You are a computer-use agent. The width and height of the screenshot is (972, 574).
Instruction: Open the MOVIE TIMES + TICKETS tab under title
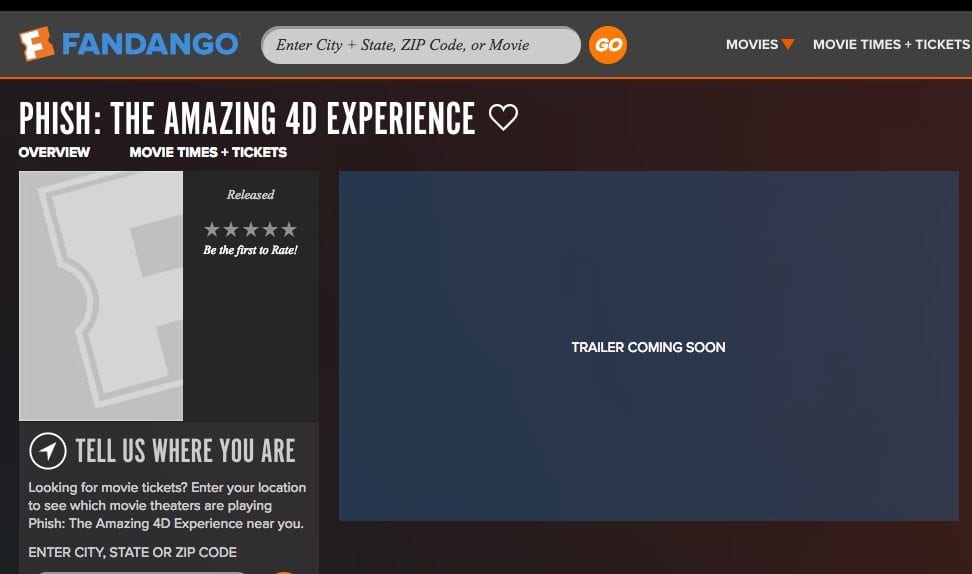pyautogui.click(x=208, y=152)
